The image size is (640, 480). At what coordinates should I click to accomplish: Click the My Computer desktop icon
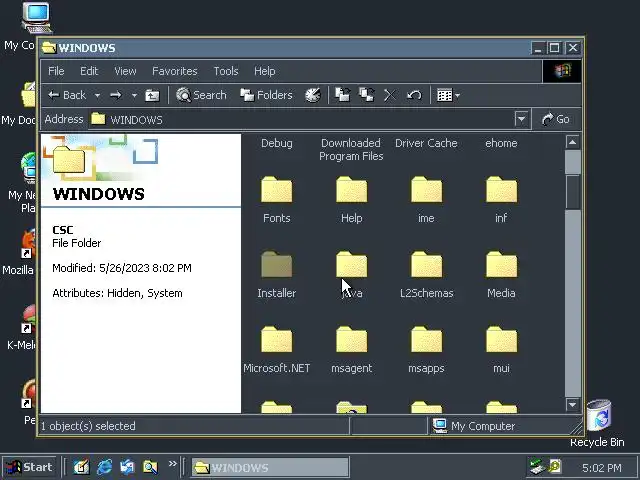click(x=37, y=18)
